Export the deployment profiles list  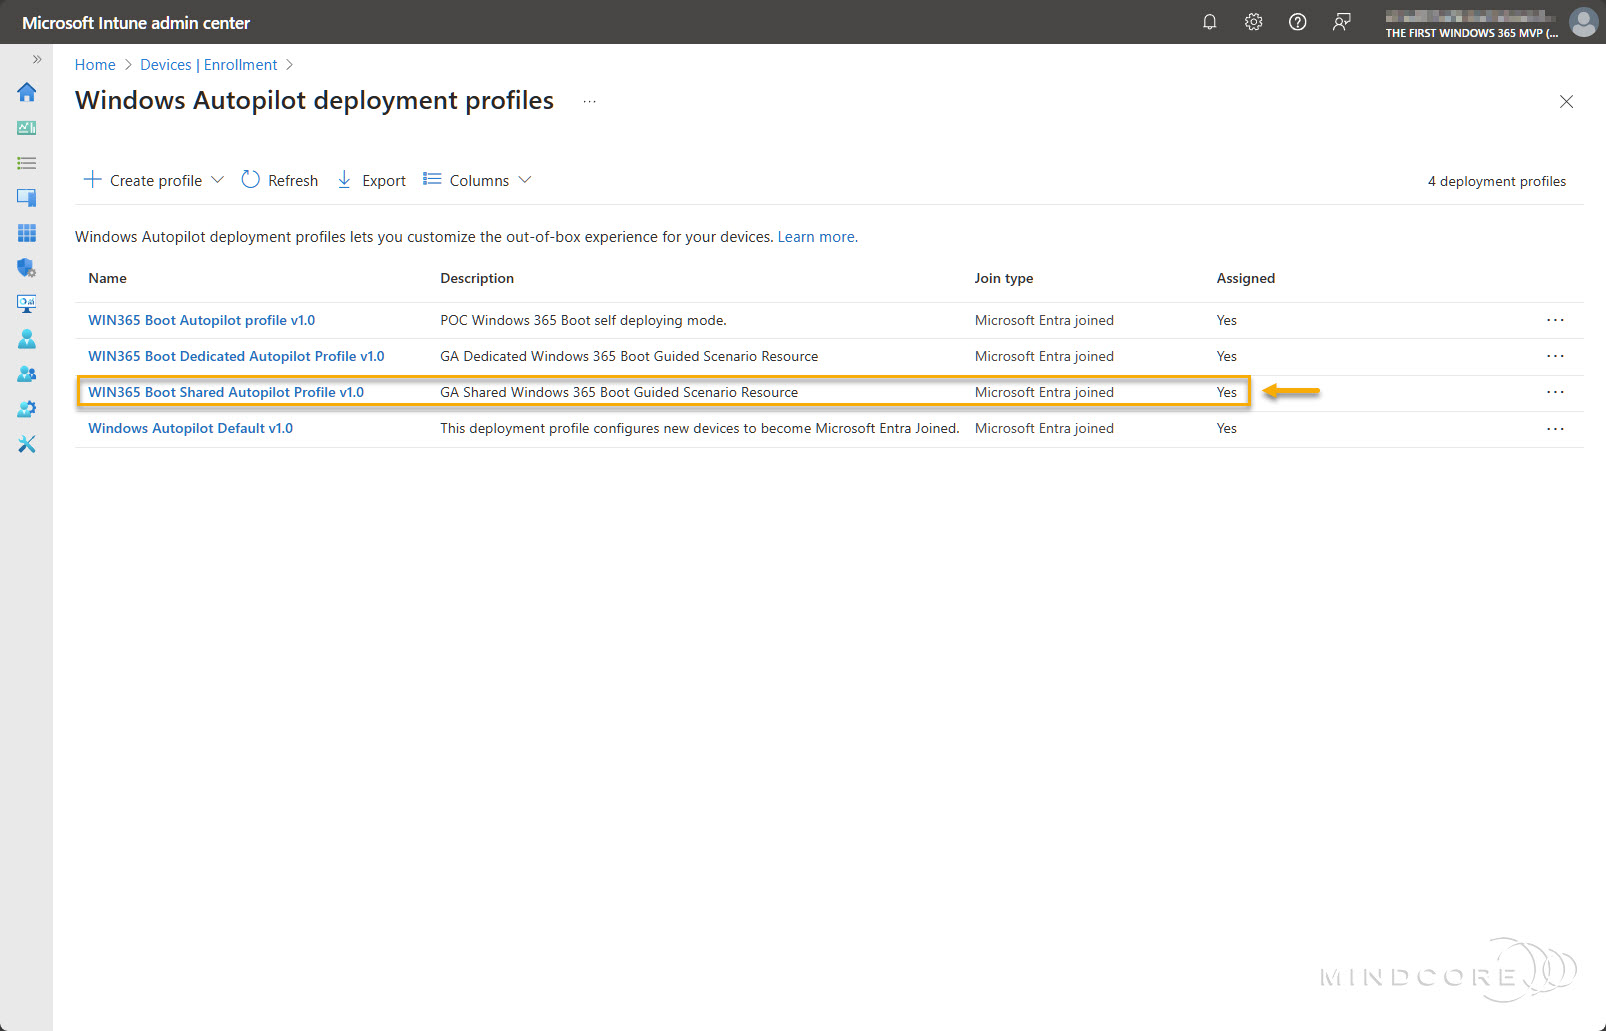(x=372, y=180)
